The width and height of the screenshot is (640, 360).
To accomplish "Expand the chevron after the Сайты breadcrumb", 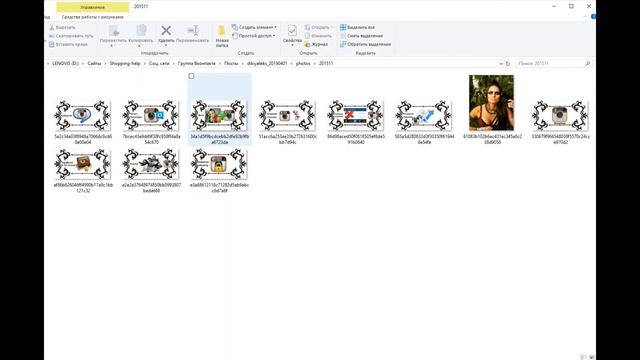I will click(x=105, y=64).
